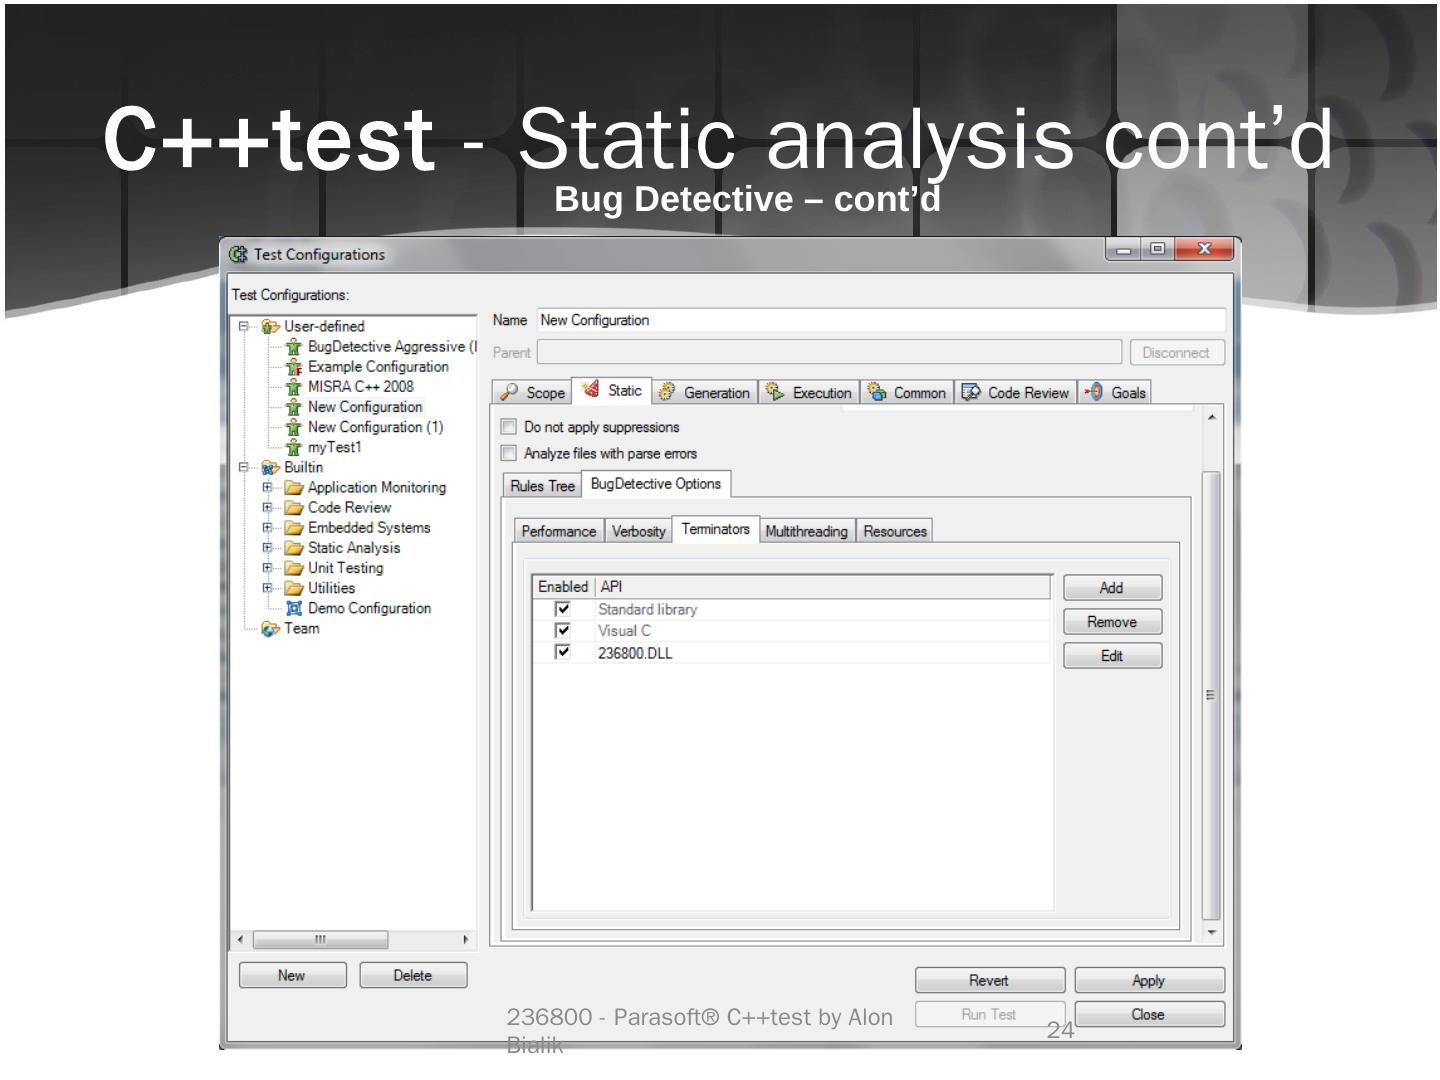Click the Execution tab icon
This screenshot has height=1080, width=1440.
[775, 392]
